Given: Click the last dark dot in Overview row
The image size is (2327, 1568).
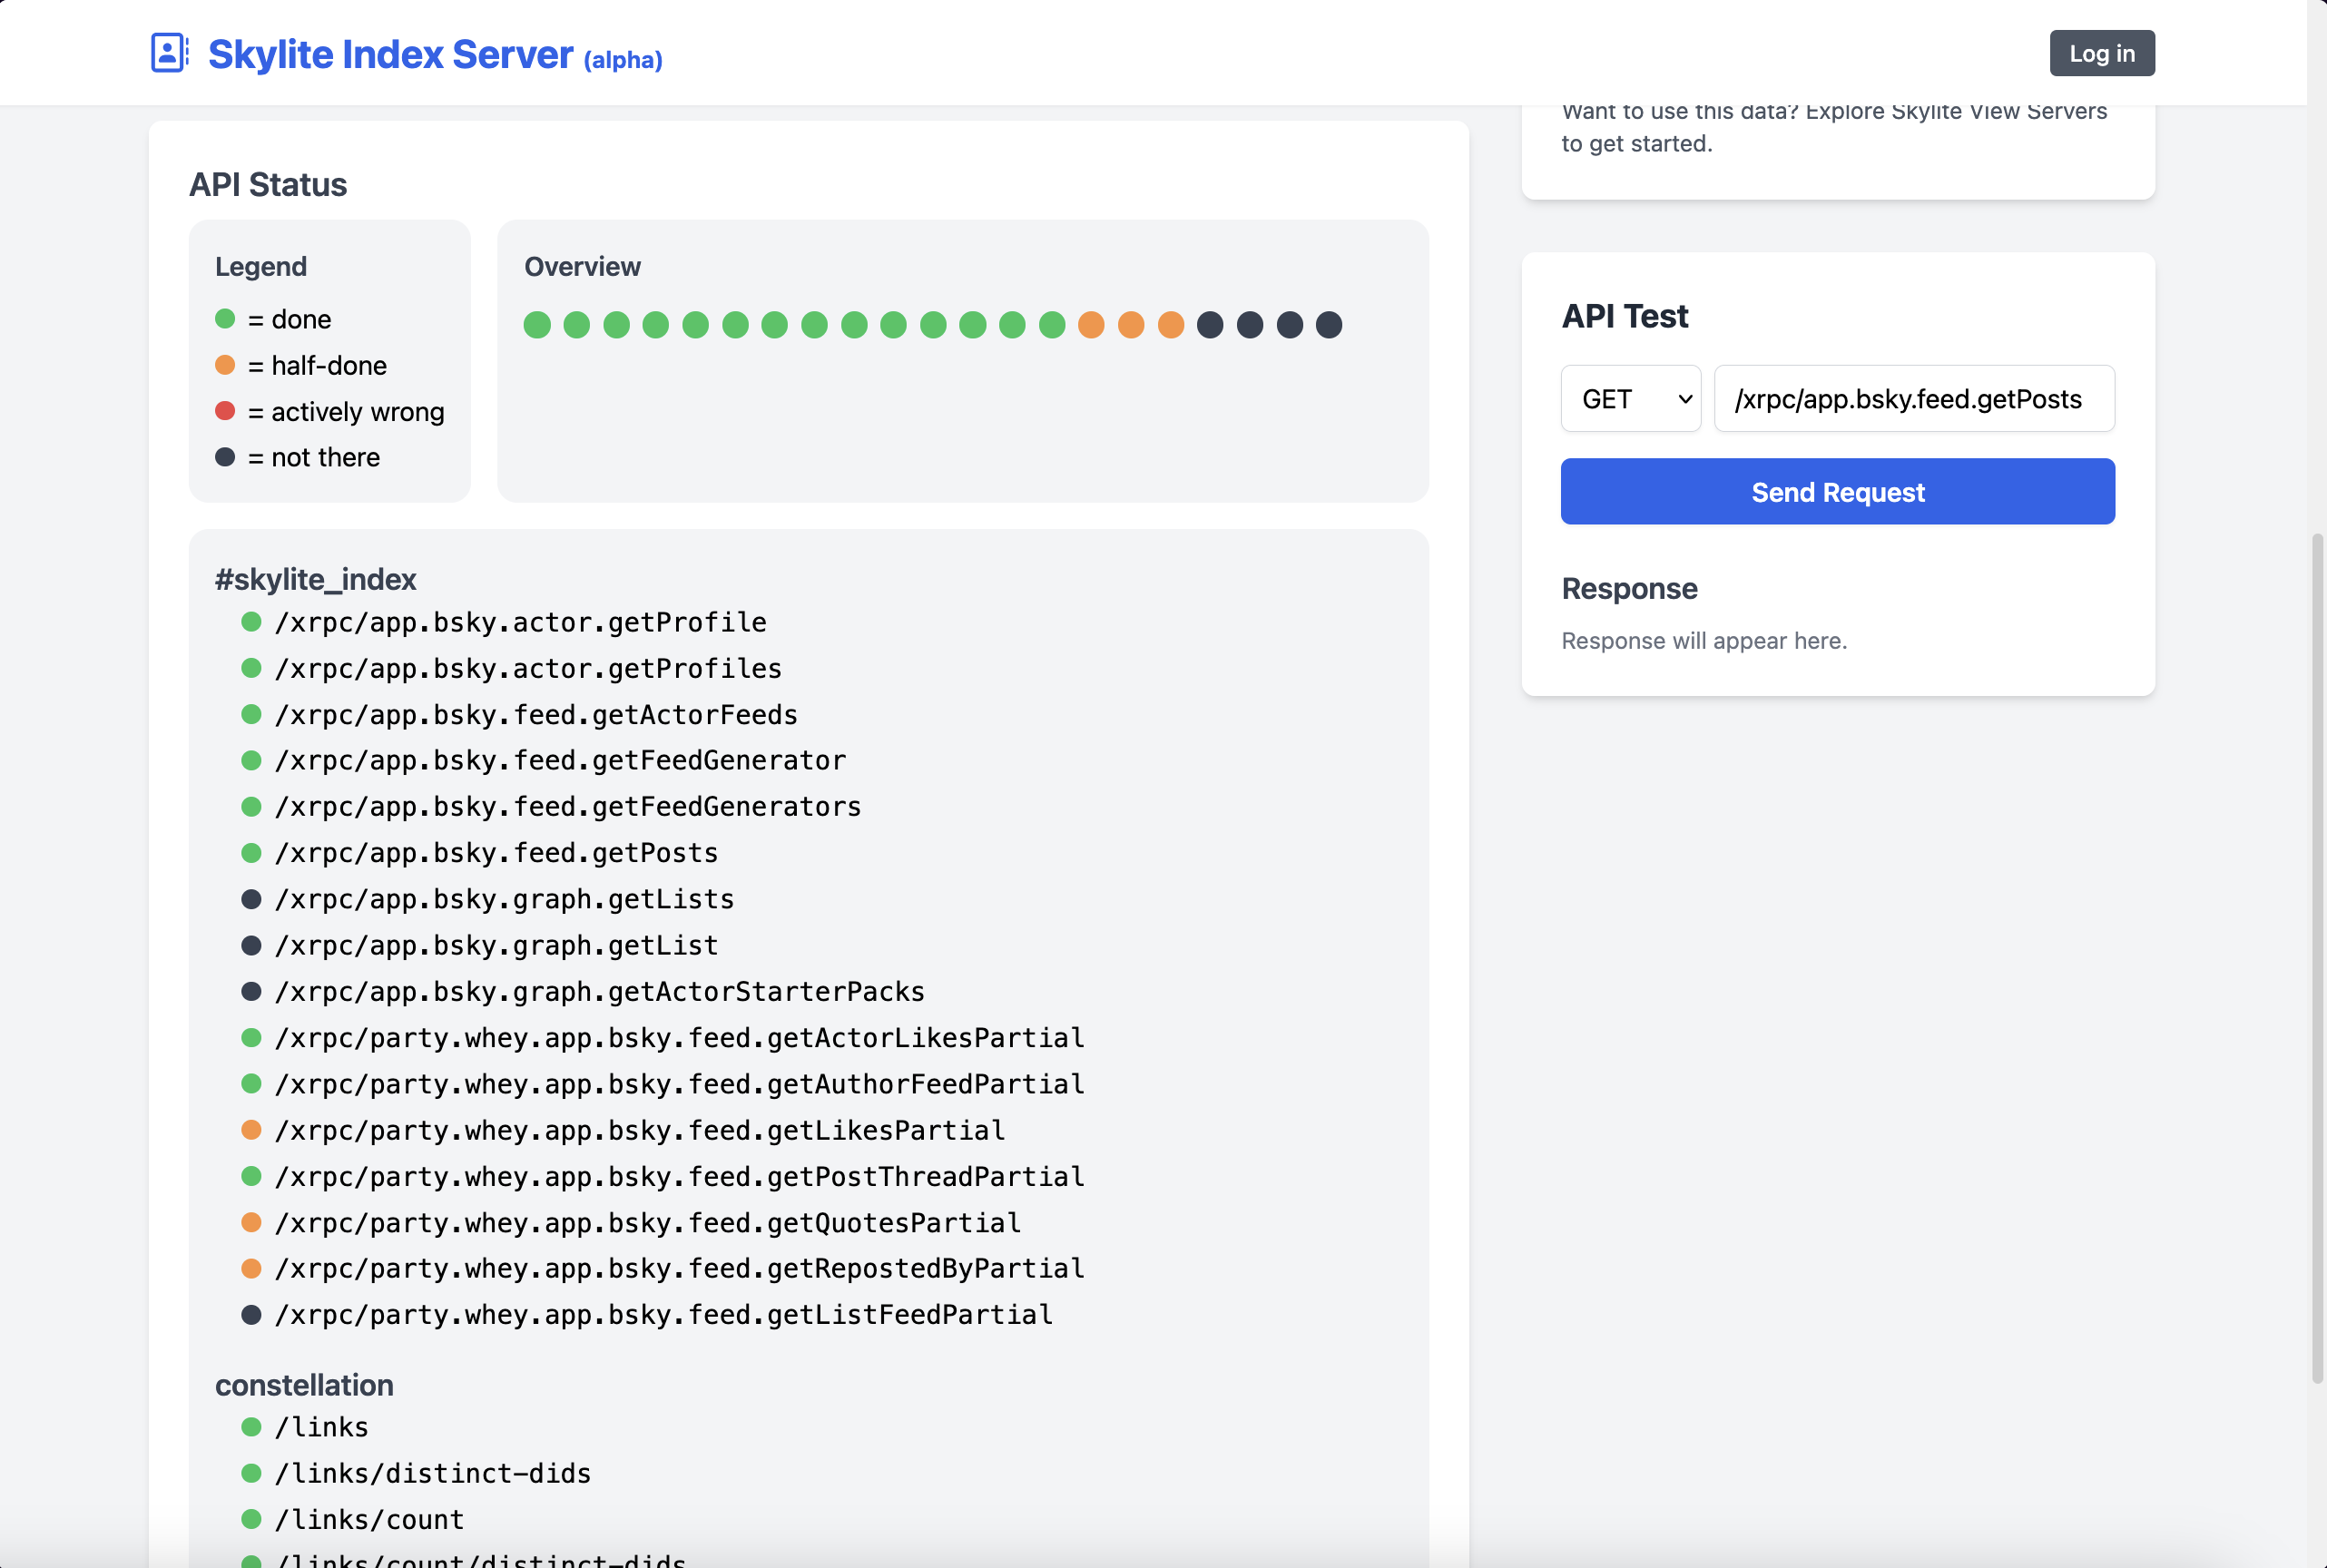Looking at the screenshot, I should 1328,324.
